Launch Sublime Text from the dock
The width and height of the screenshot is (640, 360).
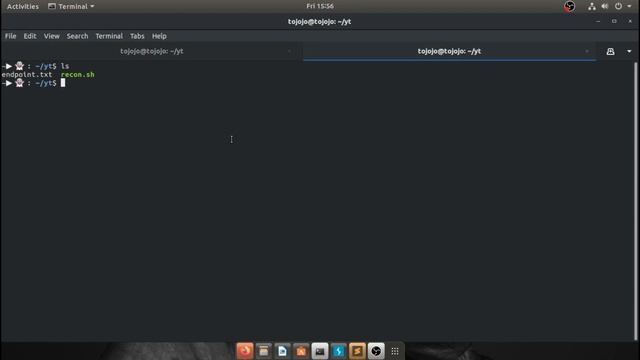[x=357, y=351]
